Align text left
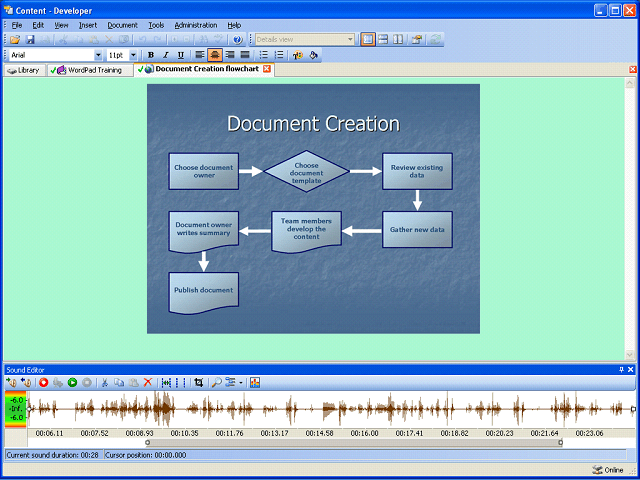This screenshot has height=480, width=640. coord(199,55)
